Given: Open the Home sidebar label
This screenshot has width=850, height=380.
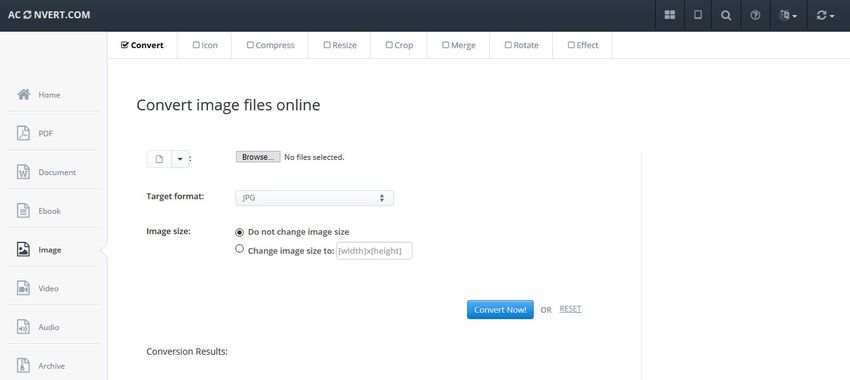Looking at the screenshot, I should pyautogui.click(x=49, y=95).
